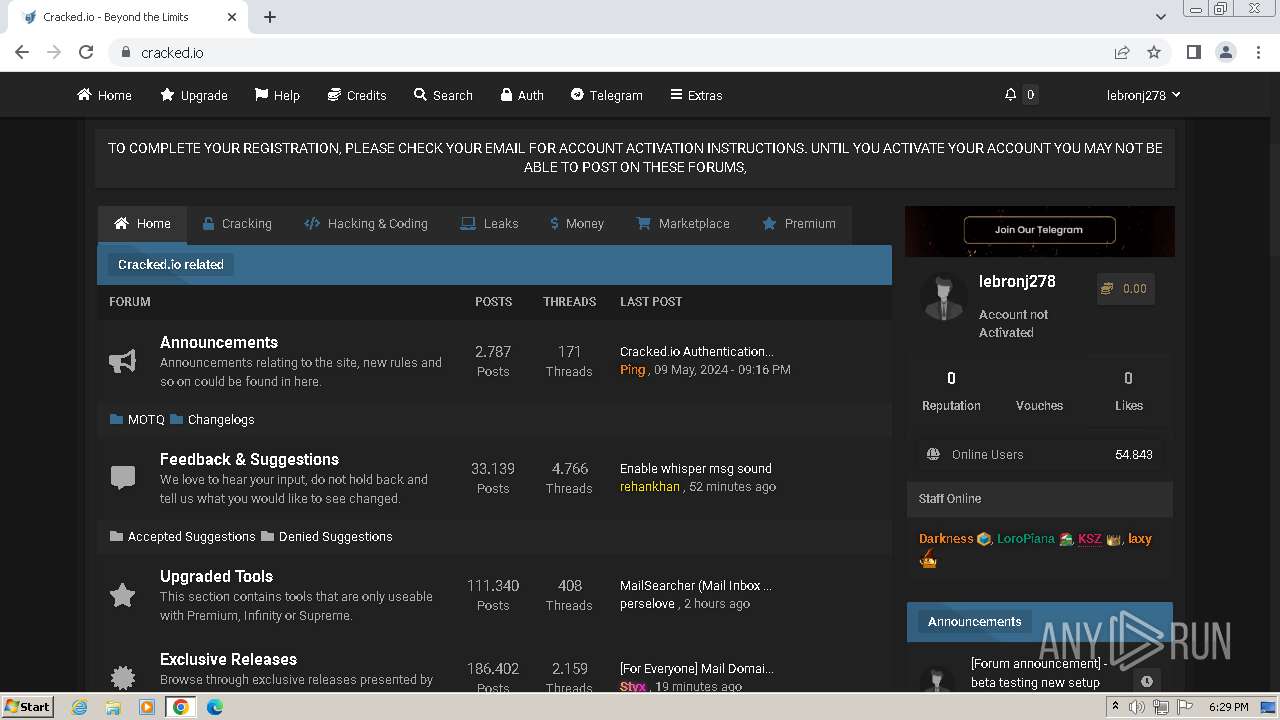
Task: Click the bell notifications icon
Action: point(1010,95)
